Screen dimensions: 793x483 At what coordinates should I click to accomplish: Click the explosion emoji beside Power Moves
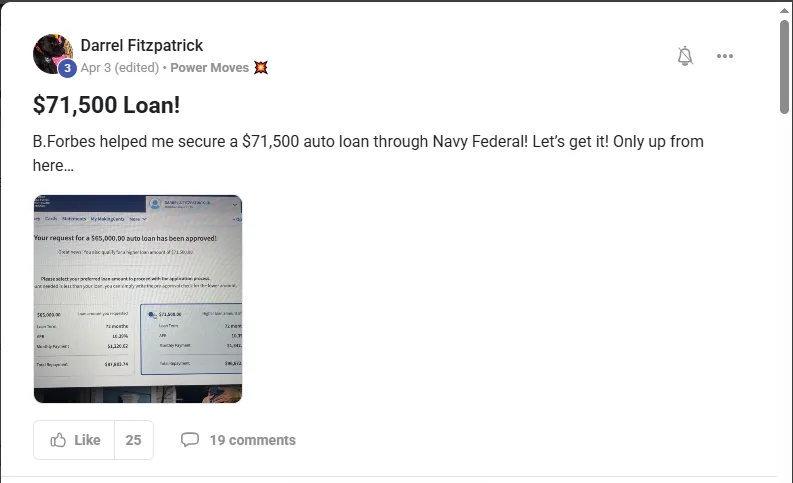261,68
